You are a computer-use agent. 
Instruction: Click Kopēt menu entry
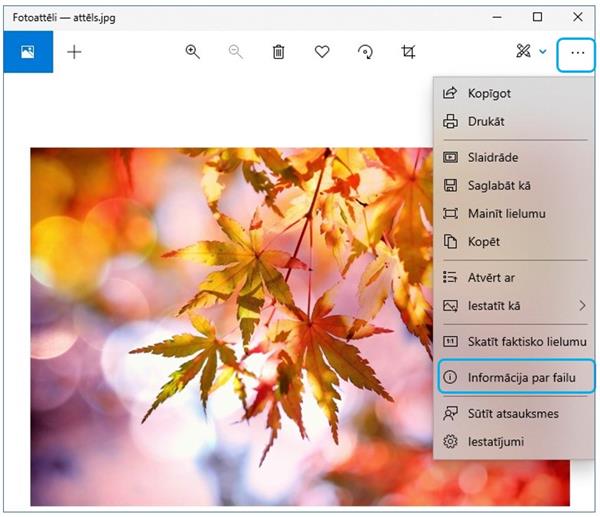coord(514,242)
